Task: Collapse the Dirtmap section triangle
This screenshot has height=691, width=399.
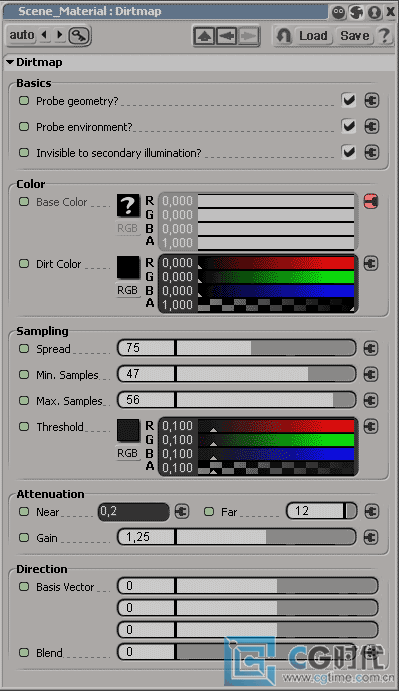Action: pos(10,62)
